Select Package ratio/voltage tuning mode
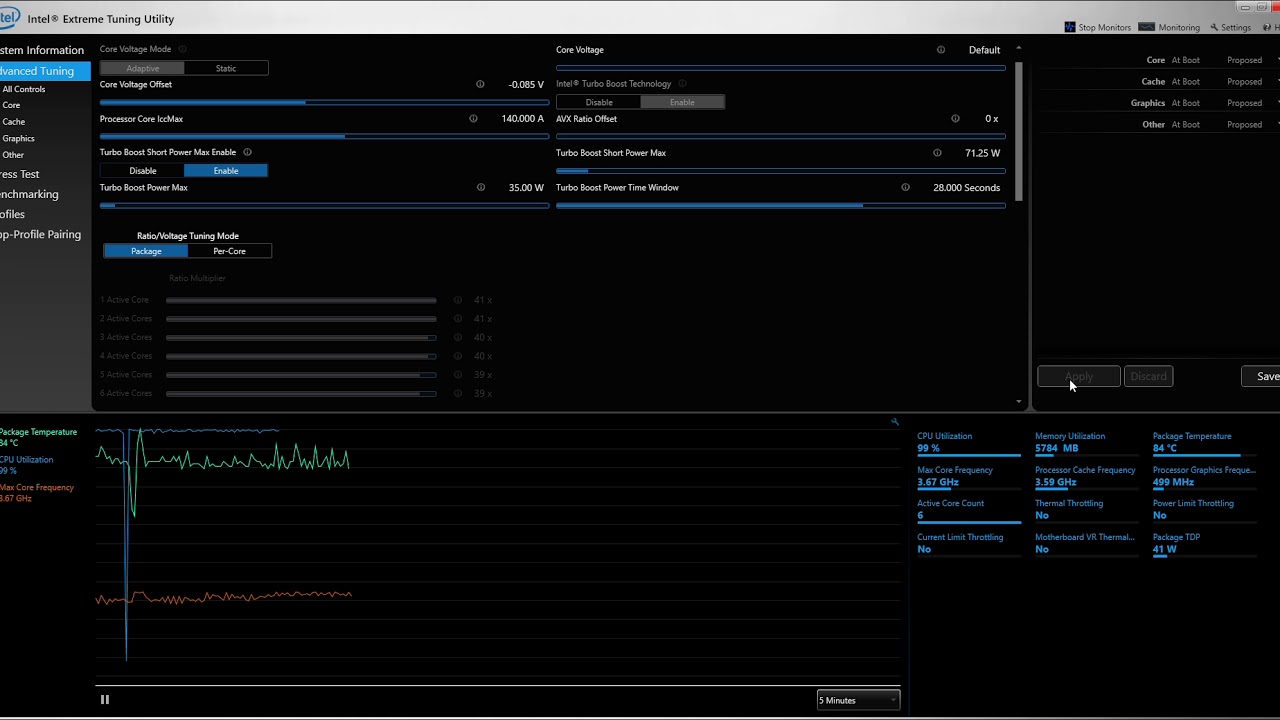This screenshot has width=1280, height=720. click(146, 251)
